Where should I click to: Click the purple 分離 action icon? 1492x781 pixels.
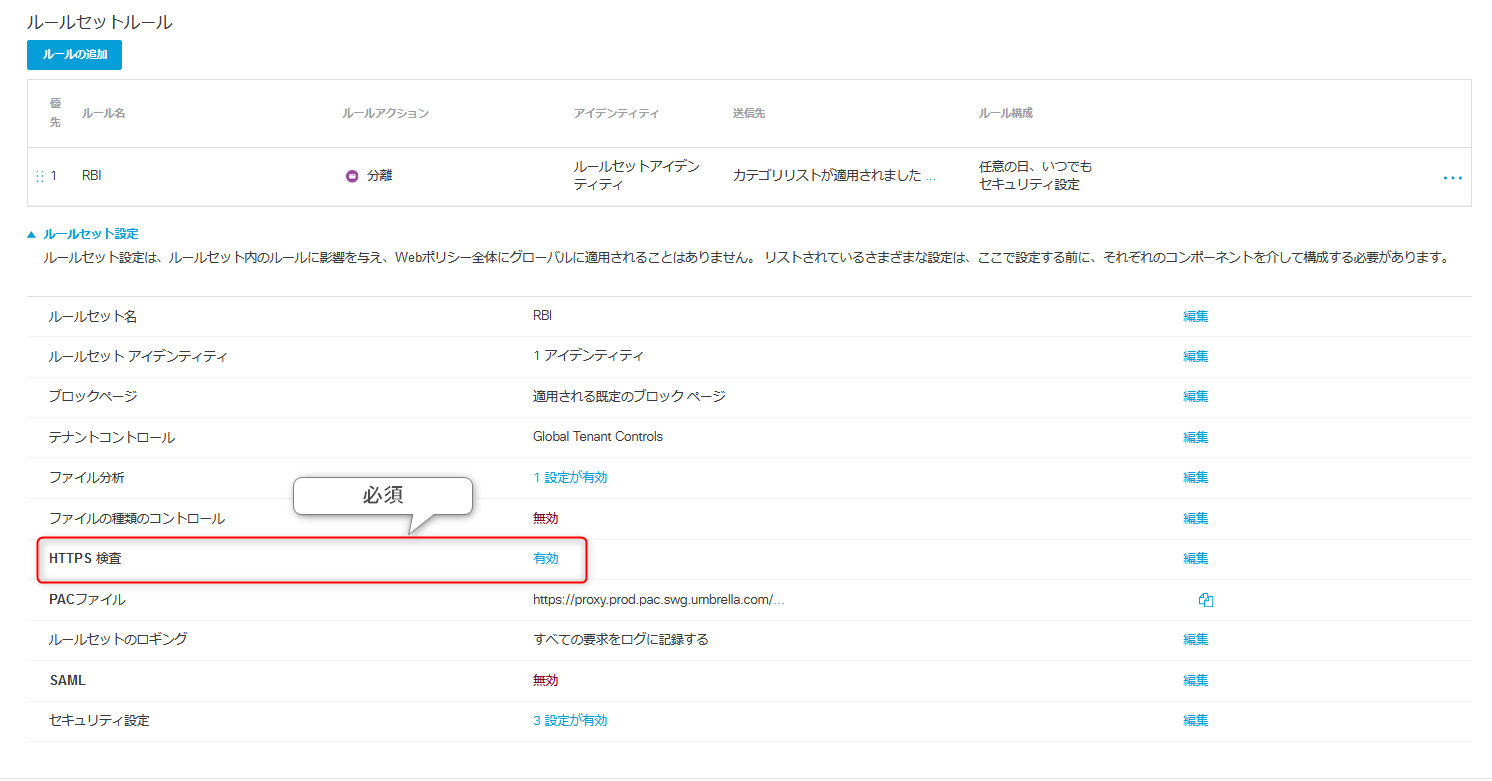click(x=352, y=176)
